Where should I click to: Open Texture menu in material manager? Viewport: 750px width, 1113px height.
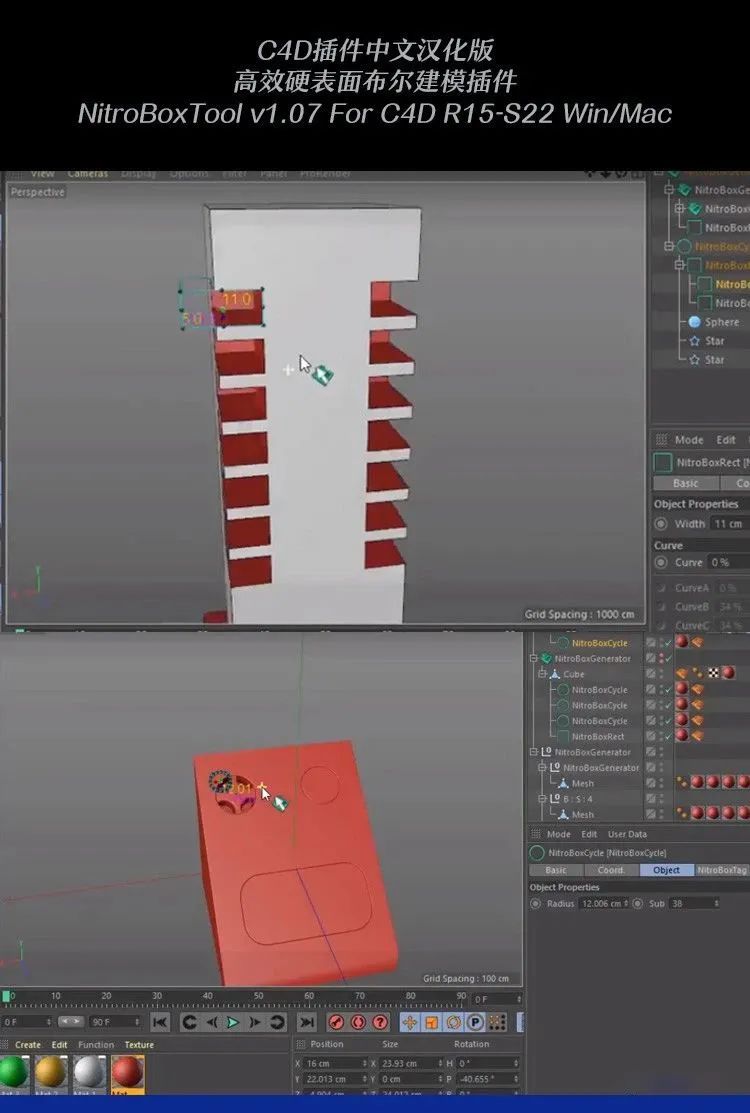tap(139, 1045)
